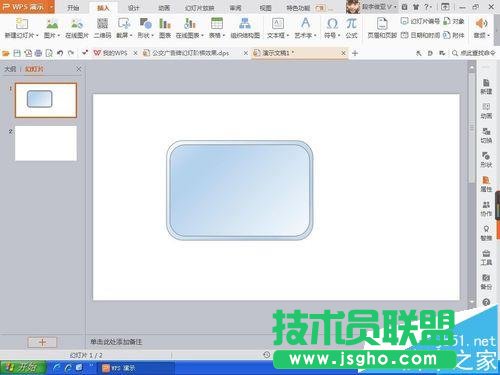Screen dimensions: 500x375
Task: Expand the WPS 演示 application menu arrow
Action: 51,7
